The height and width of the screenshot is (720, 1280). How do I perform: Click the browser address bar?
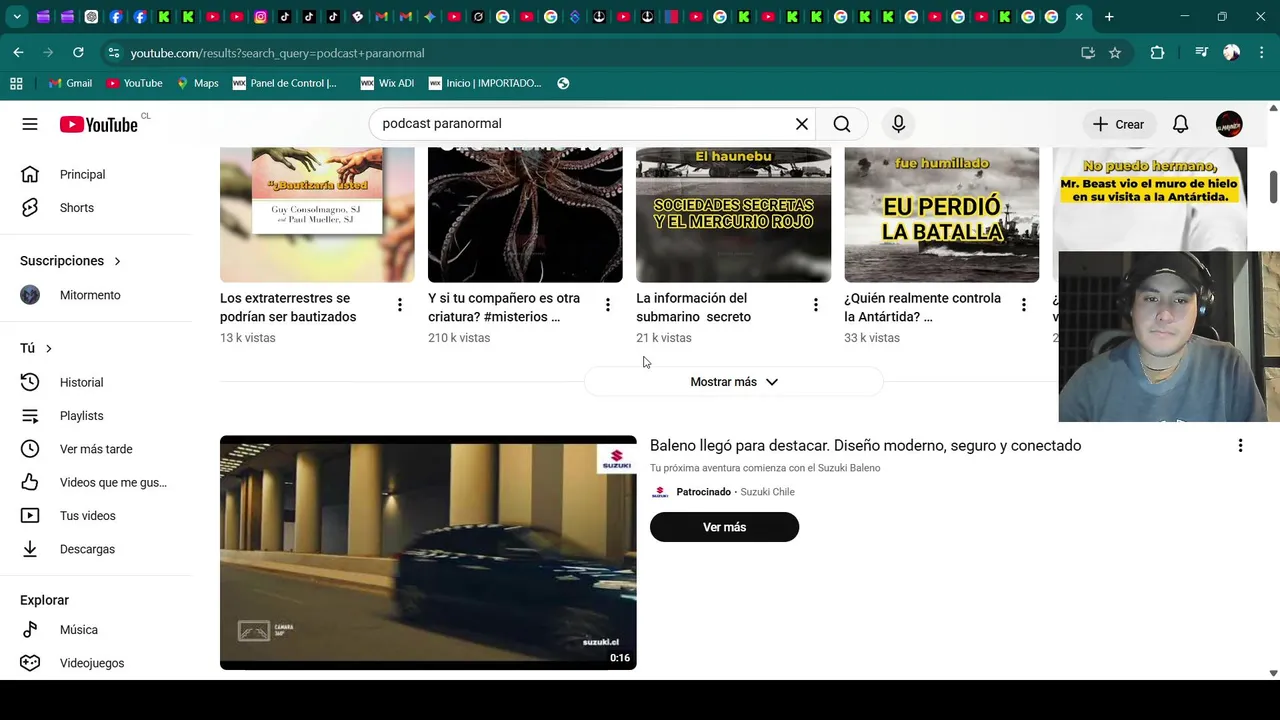[600, 53]
